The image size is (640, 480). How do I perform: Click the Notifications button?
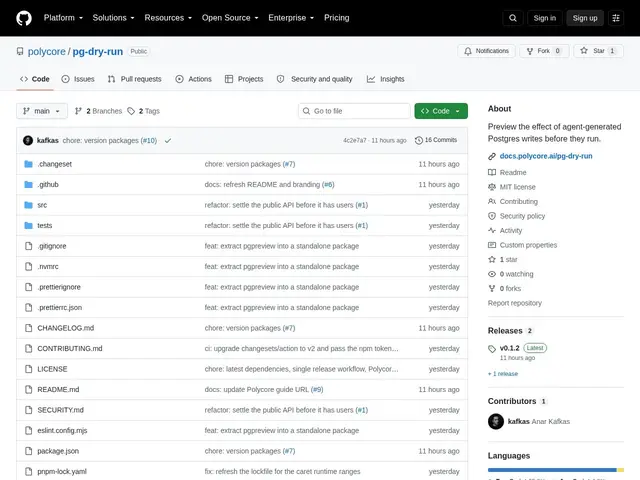(x=487, y=51)
